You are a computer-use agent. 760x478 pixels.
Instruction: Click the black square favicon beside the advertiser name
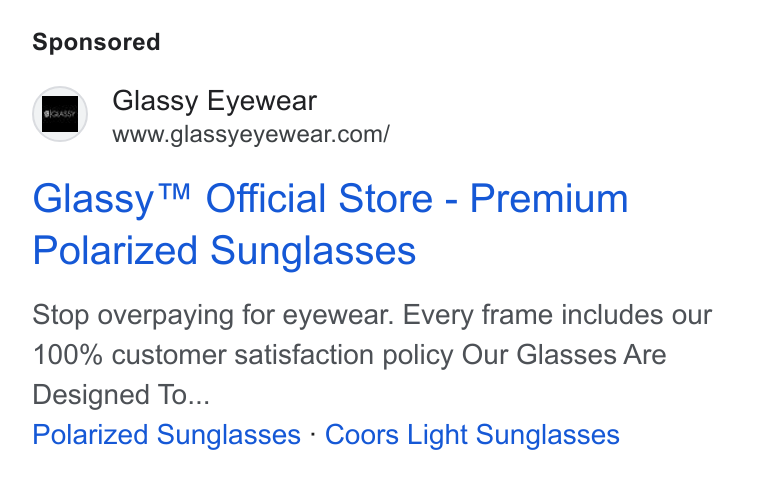coord(60,114)
